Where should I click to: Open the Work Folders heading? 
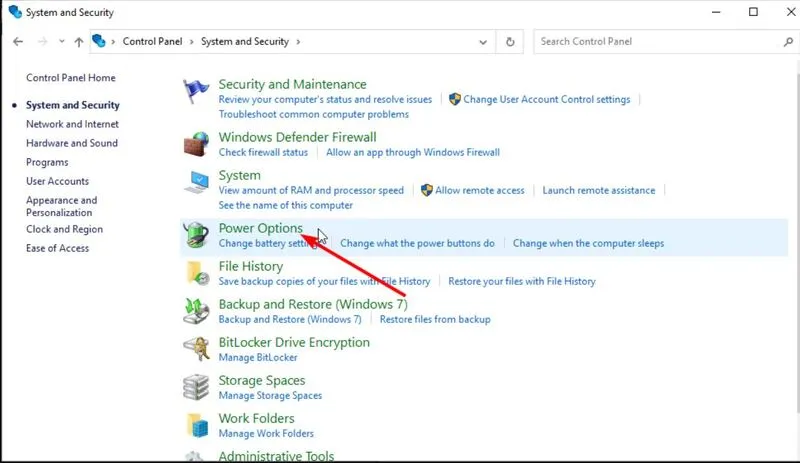[x=257, y=419]
